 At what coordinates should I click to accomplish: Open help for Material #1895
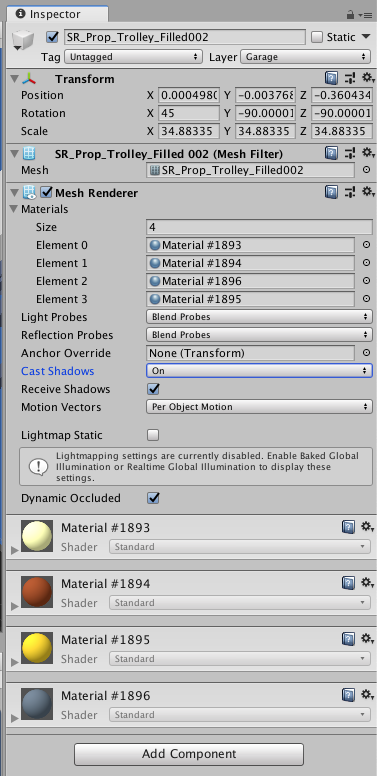coord(348,639)
